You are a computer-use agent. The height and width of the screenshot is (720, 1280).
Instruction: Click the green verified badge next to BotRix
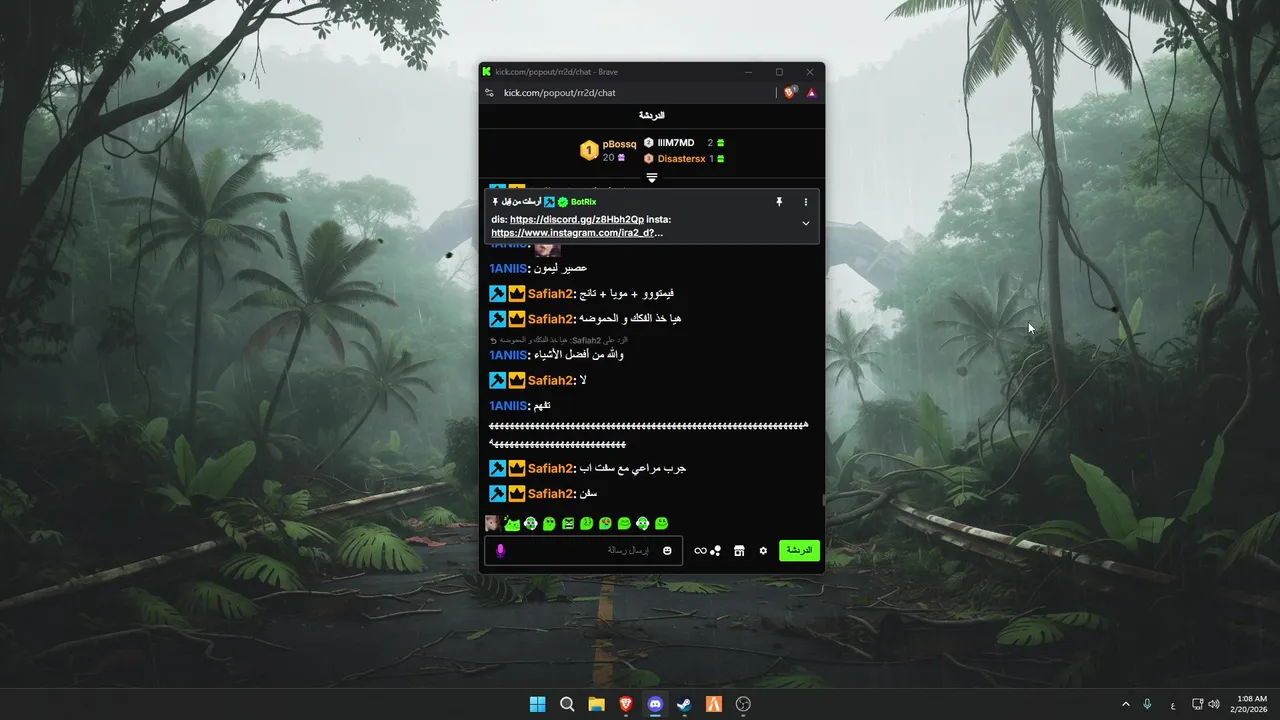(x=563, y=202)
